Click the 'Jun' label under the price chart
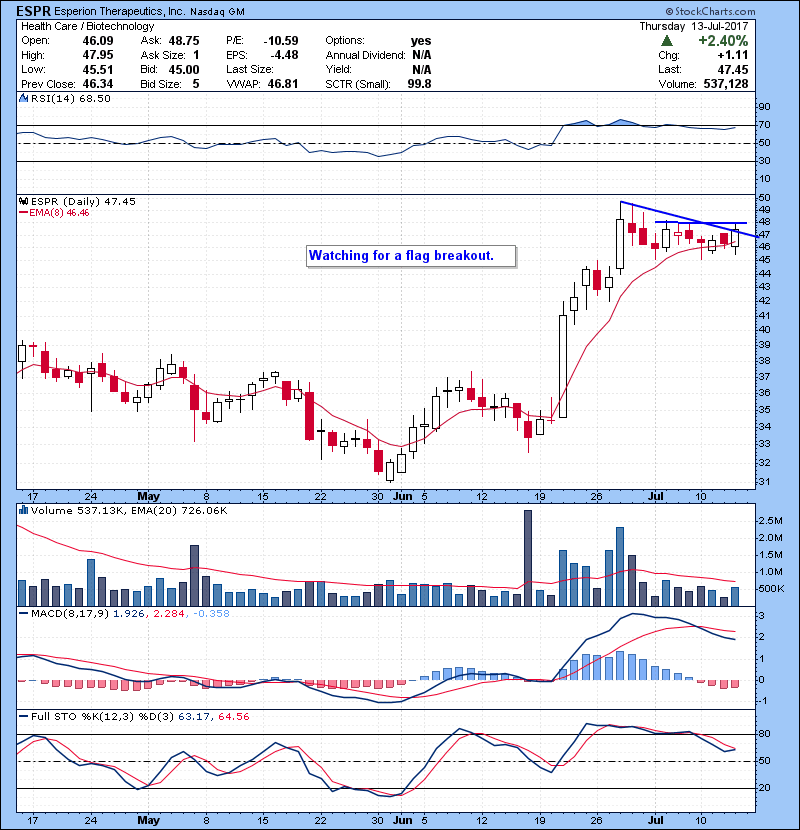The image size is (800, 830). [402, 496]
